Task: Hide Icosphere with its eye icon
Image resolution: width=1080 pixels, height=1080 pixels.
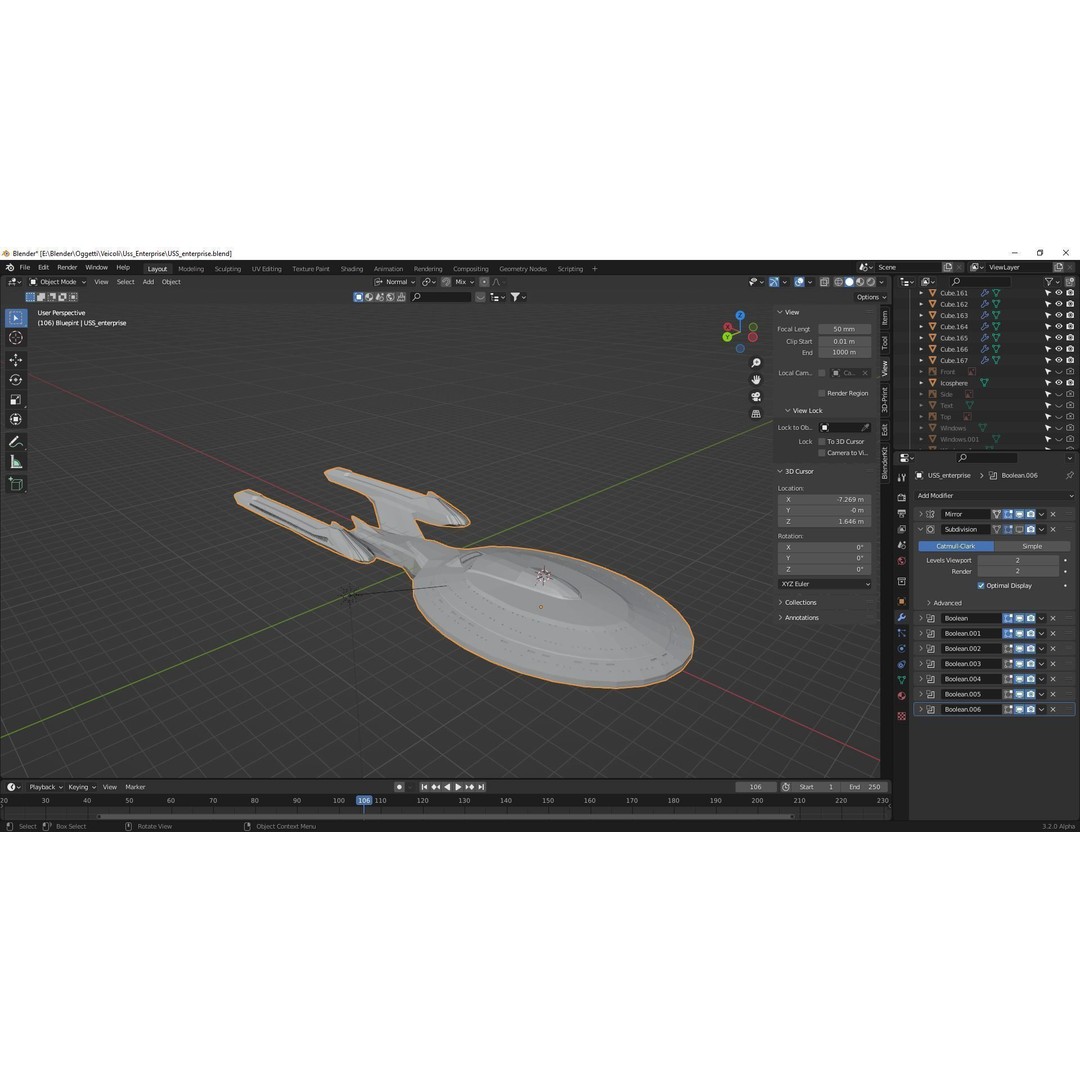Action: pyautogui.click(x=1059, y=383)
